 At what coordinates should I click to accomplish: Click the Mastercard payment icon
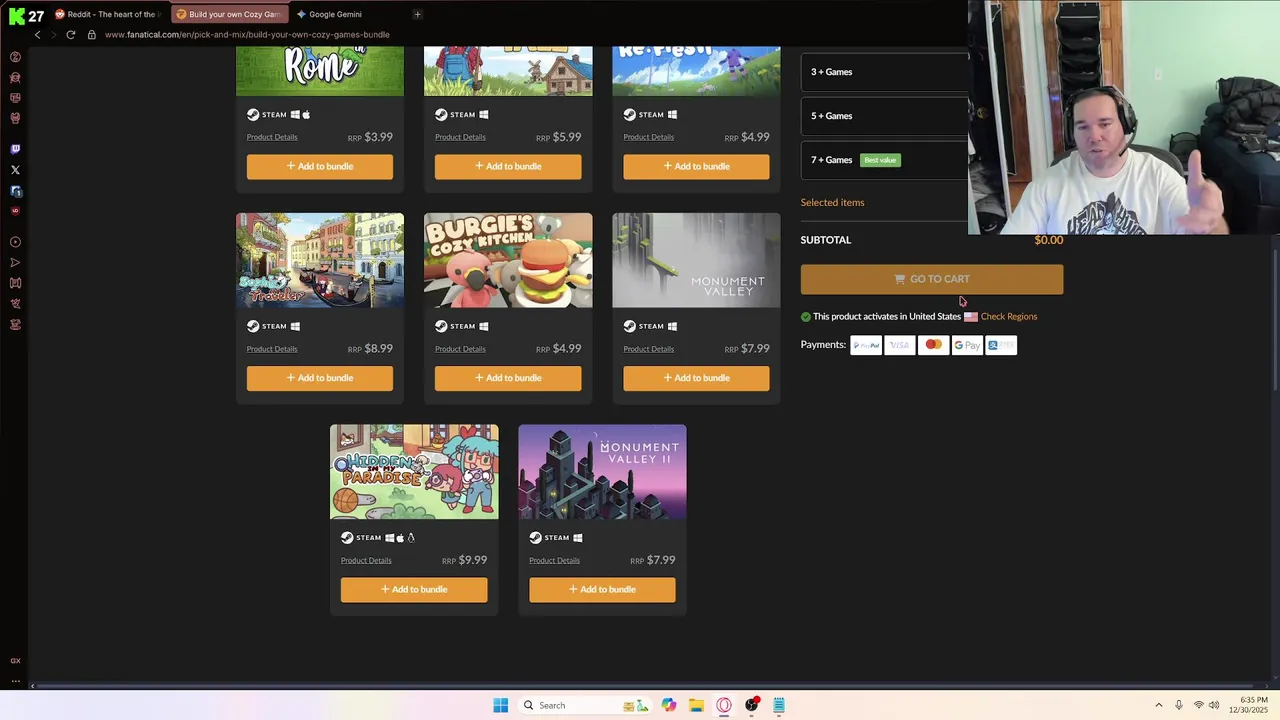[933, 345]
